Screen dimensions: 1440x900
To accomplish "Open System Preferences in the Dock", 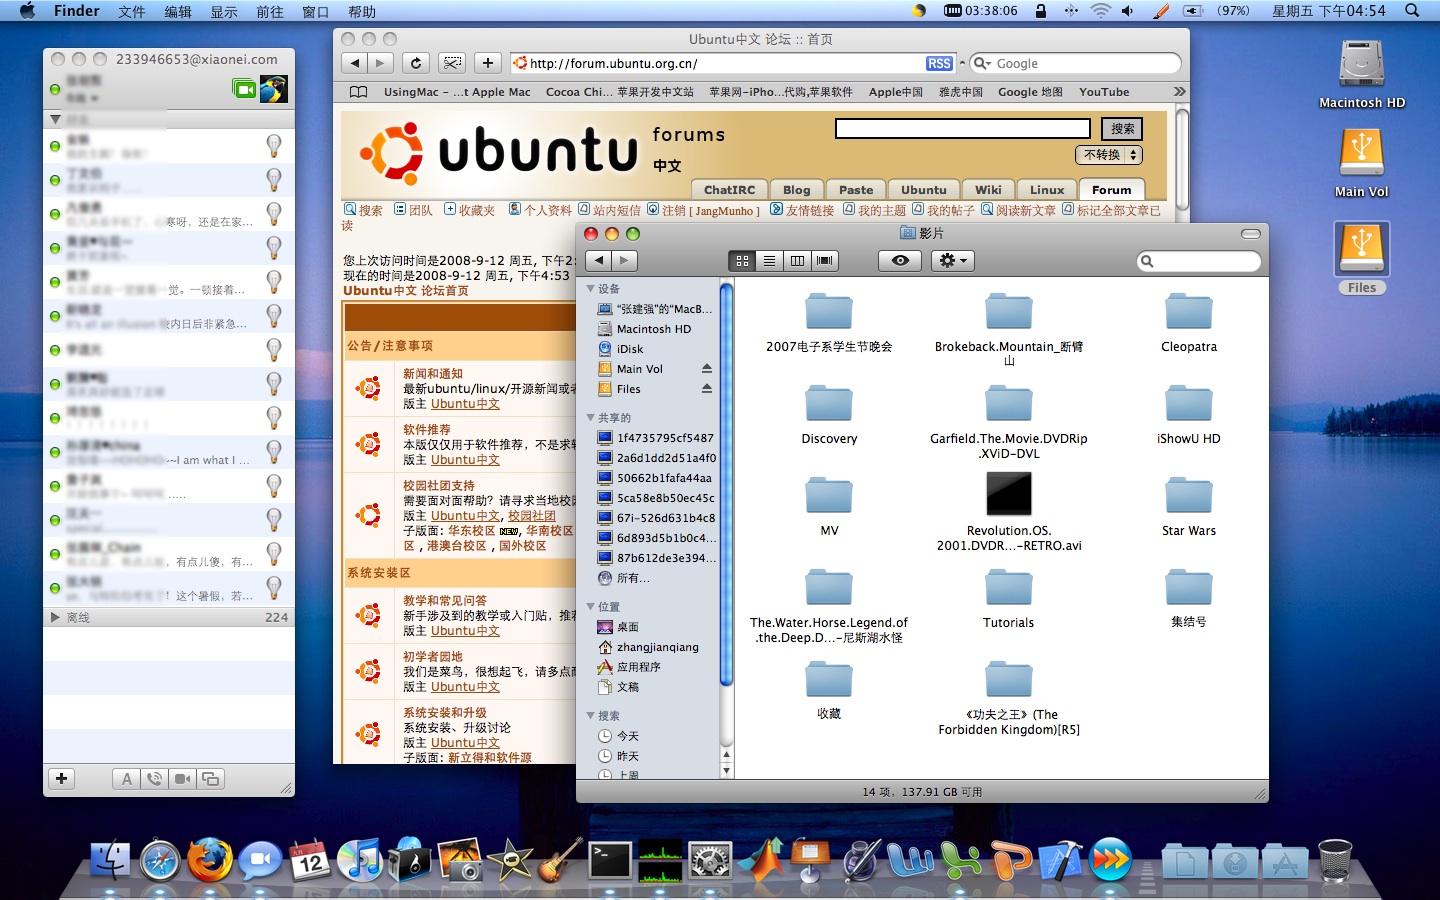I will 710,860.
